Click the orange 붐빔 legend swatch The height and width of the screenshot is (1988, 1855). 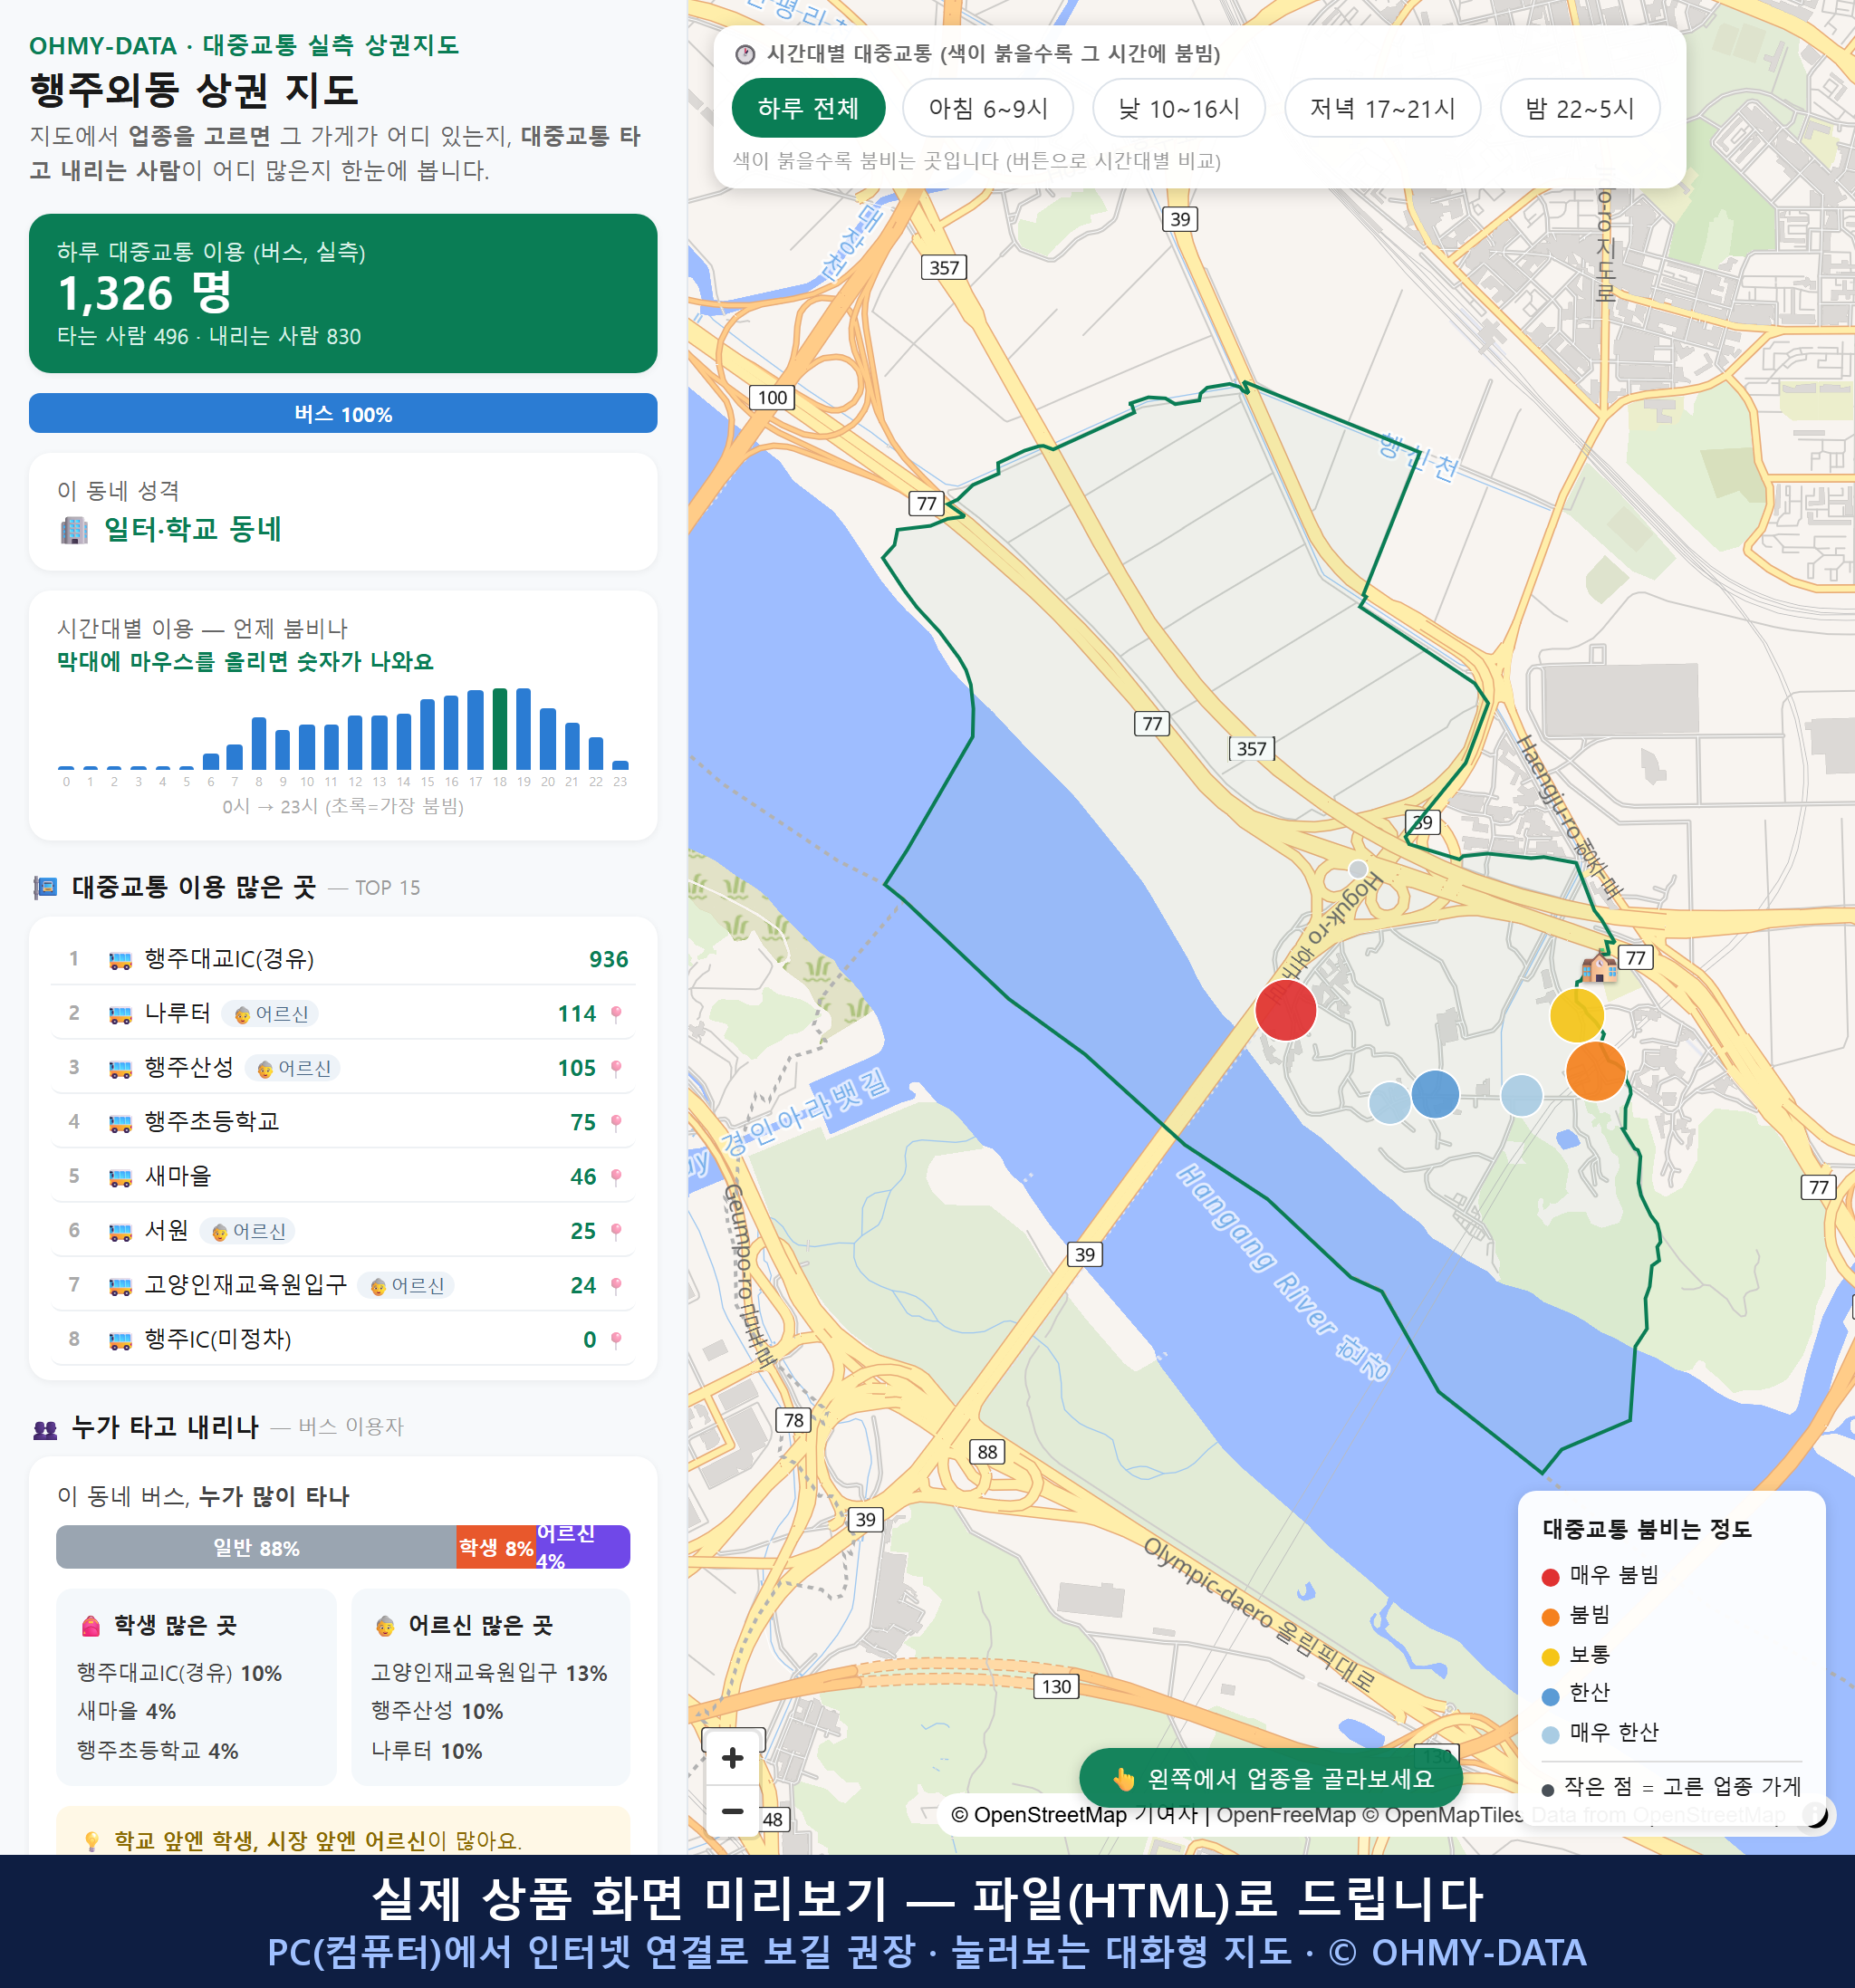pos(1550,1617)
